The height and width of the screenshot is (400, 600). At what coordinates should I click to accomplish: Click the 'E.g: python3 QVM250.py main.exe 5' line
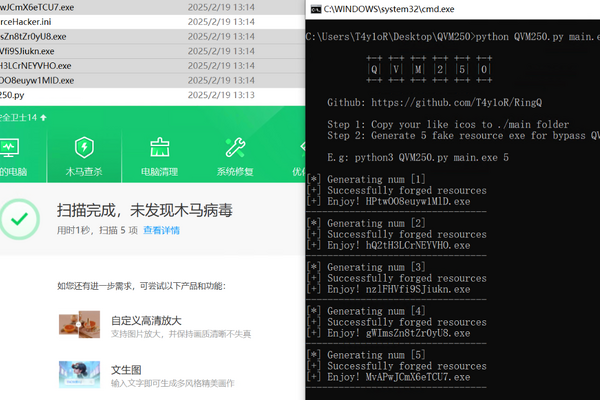[x=418, y=157]
